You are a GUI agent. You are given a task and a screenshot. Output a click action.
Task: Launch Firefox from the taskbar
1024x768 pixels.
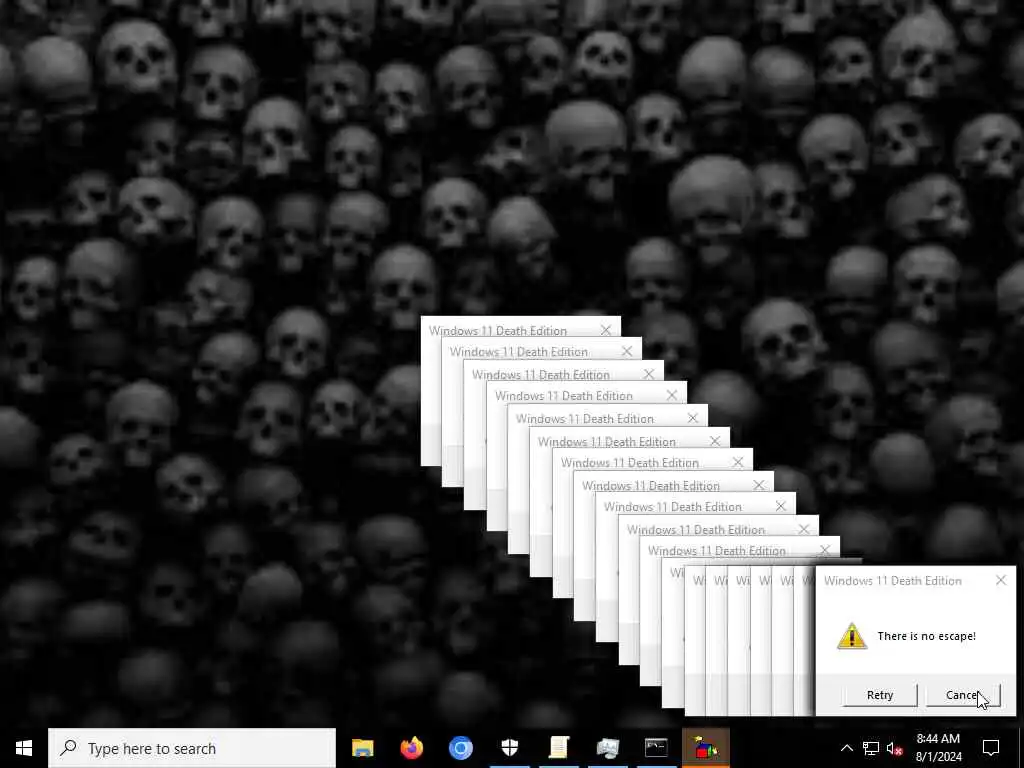411,748
